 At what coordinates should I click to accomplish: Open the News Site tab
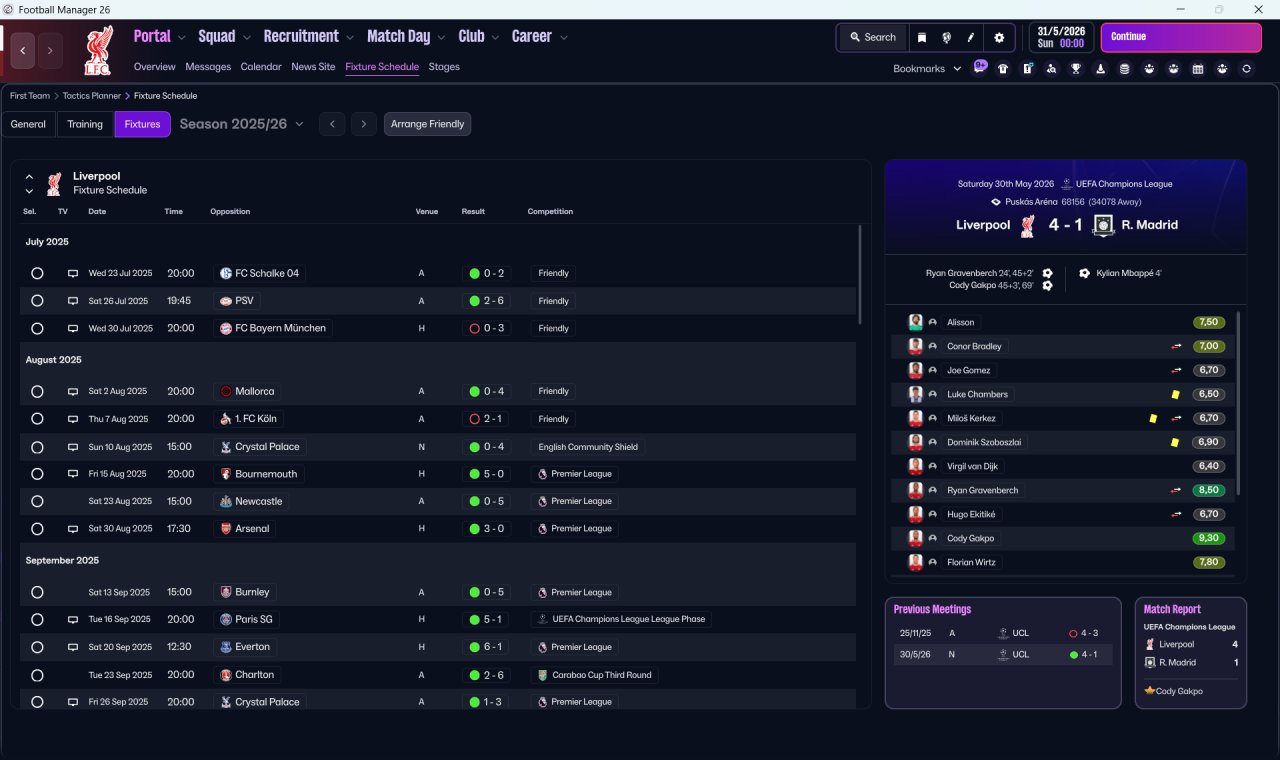point(313,67)
